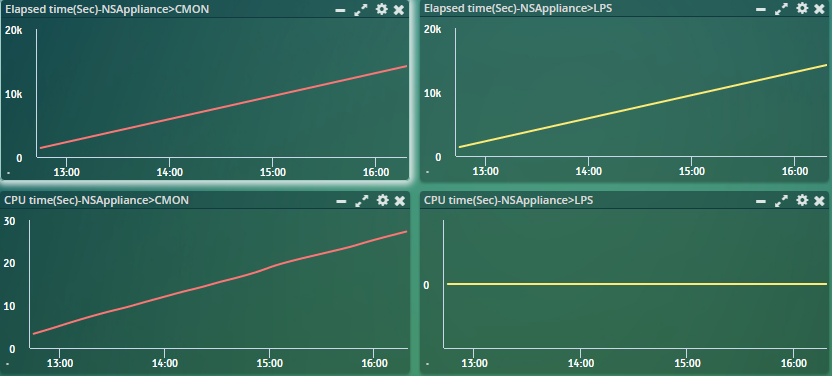This screenshot has width=832, height=376.
Task: Click the 20 axis label in CPU time CMON graph
Action: pyautogui.click(x=10, y=264)
